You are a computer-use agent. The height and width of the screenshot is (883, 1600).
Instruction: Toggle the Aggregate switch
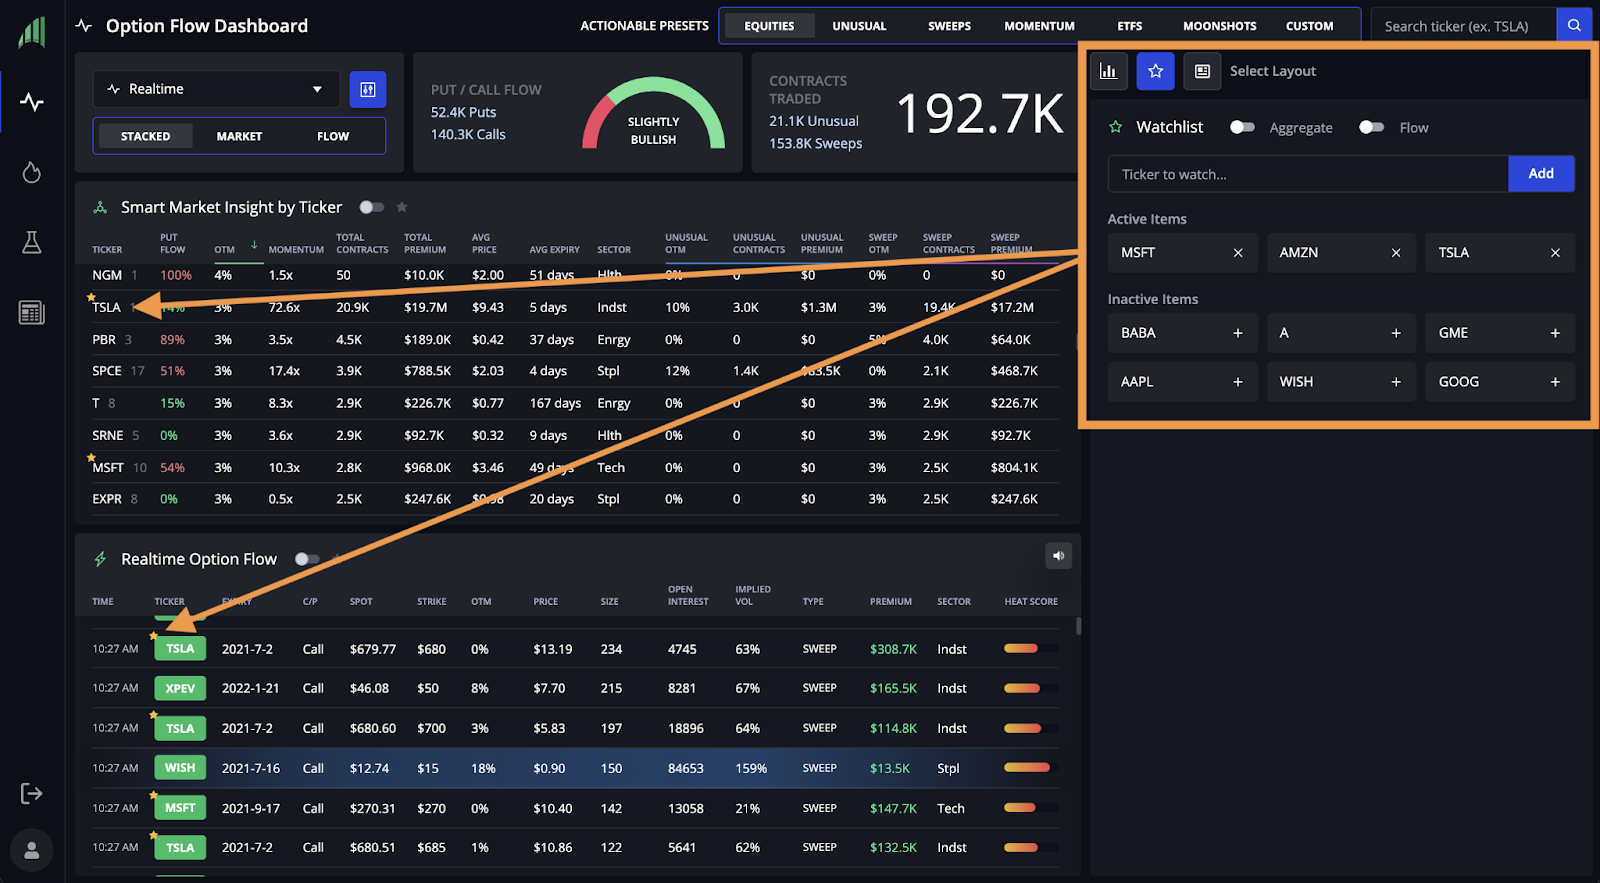[1242, 127]
